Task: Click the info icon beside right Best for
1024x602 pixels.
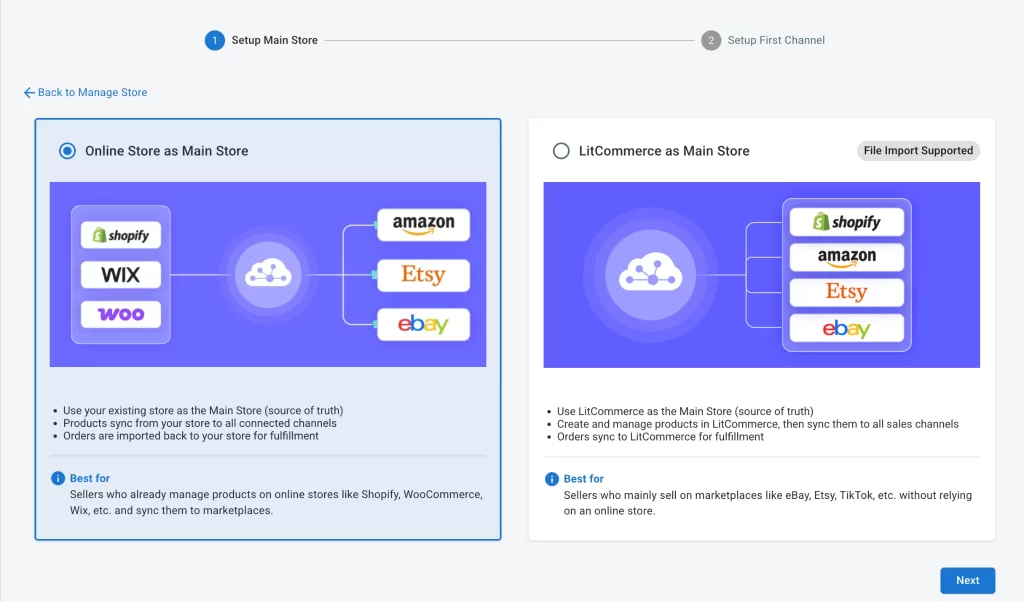Action: click(x=552, y=479)
